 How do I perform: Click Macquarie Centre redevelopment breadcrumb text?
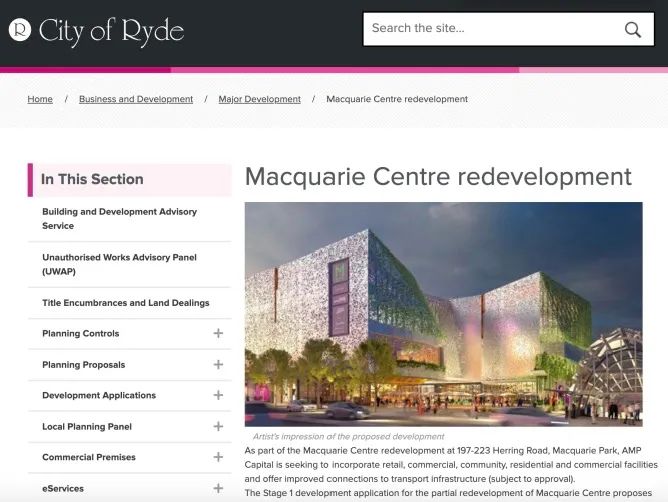click(x=397, y=99)
